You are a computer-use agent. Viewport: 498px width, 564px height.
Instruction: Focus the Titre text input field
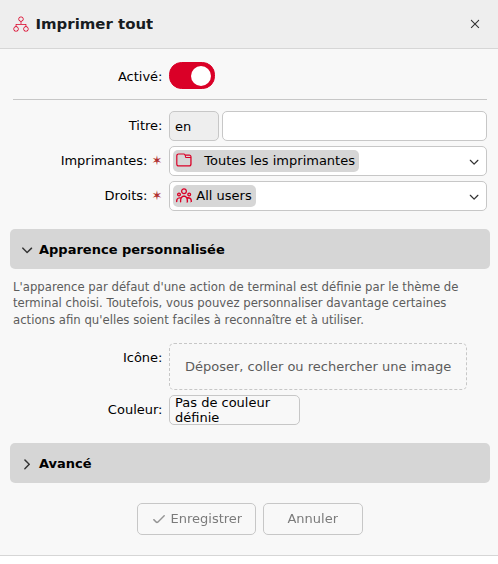(x=354, y=126)
